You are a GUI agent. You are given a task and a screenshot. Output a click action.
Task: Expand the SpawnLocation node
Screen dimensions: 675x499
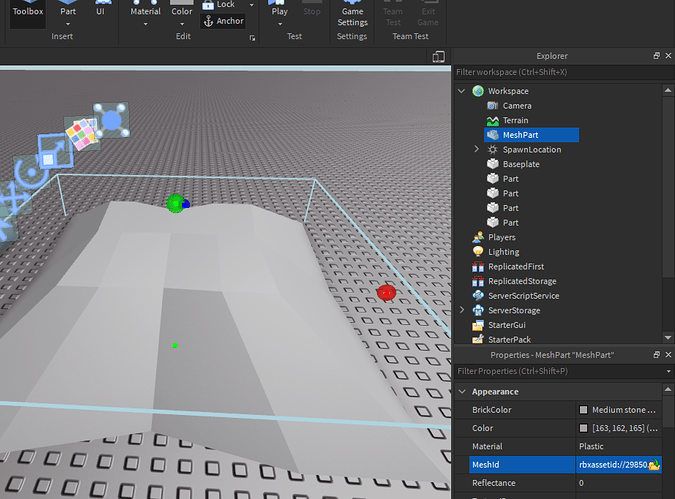476,149
